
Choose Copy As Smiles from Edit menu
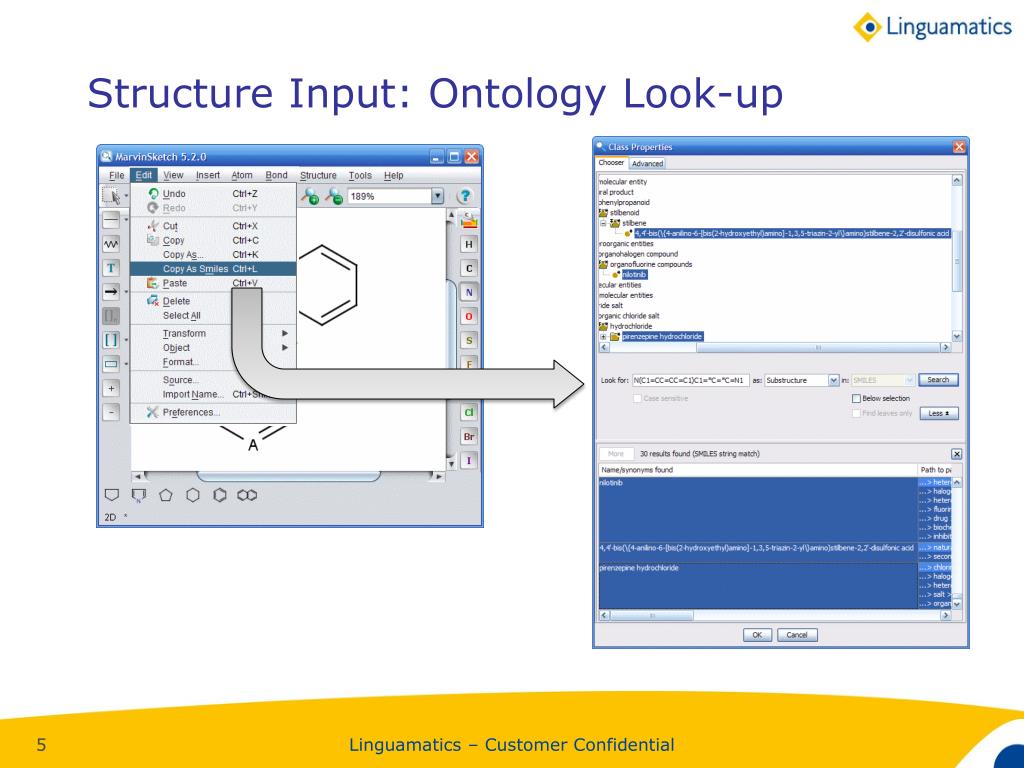213,269
